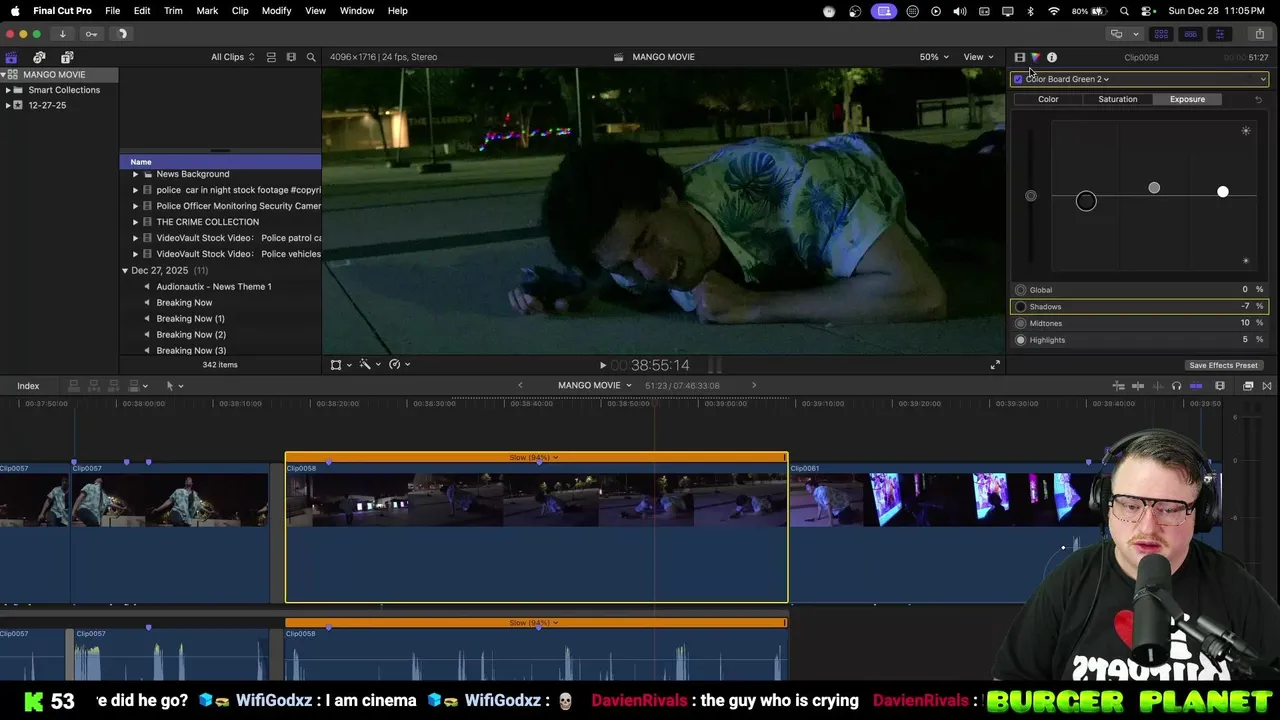1280x720 pixels.
Task: Select the Exposure tab
Action: [1187, 99]
